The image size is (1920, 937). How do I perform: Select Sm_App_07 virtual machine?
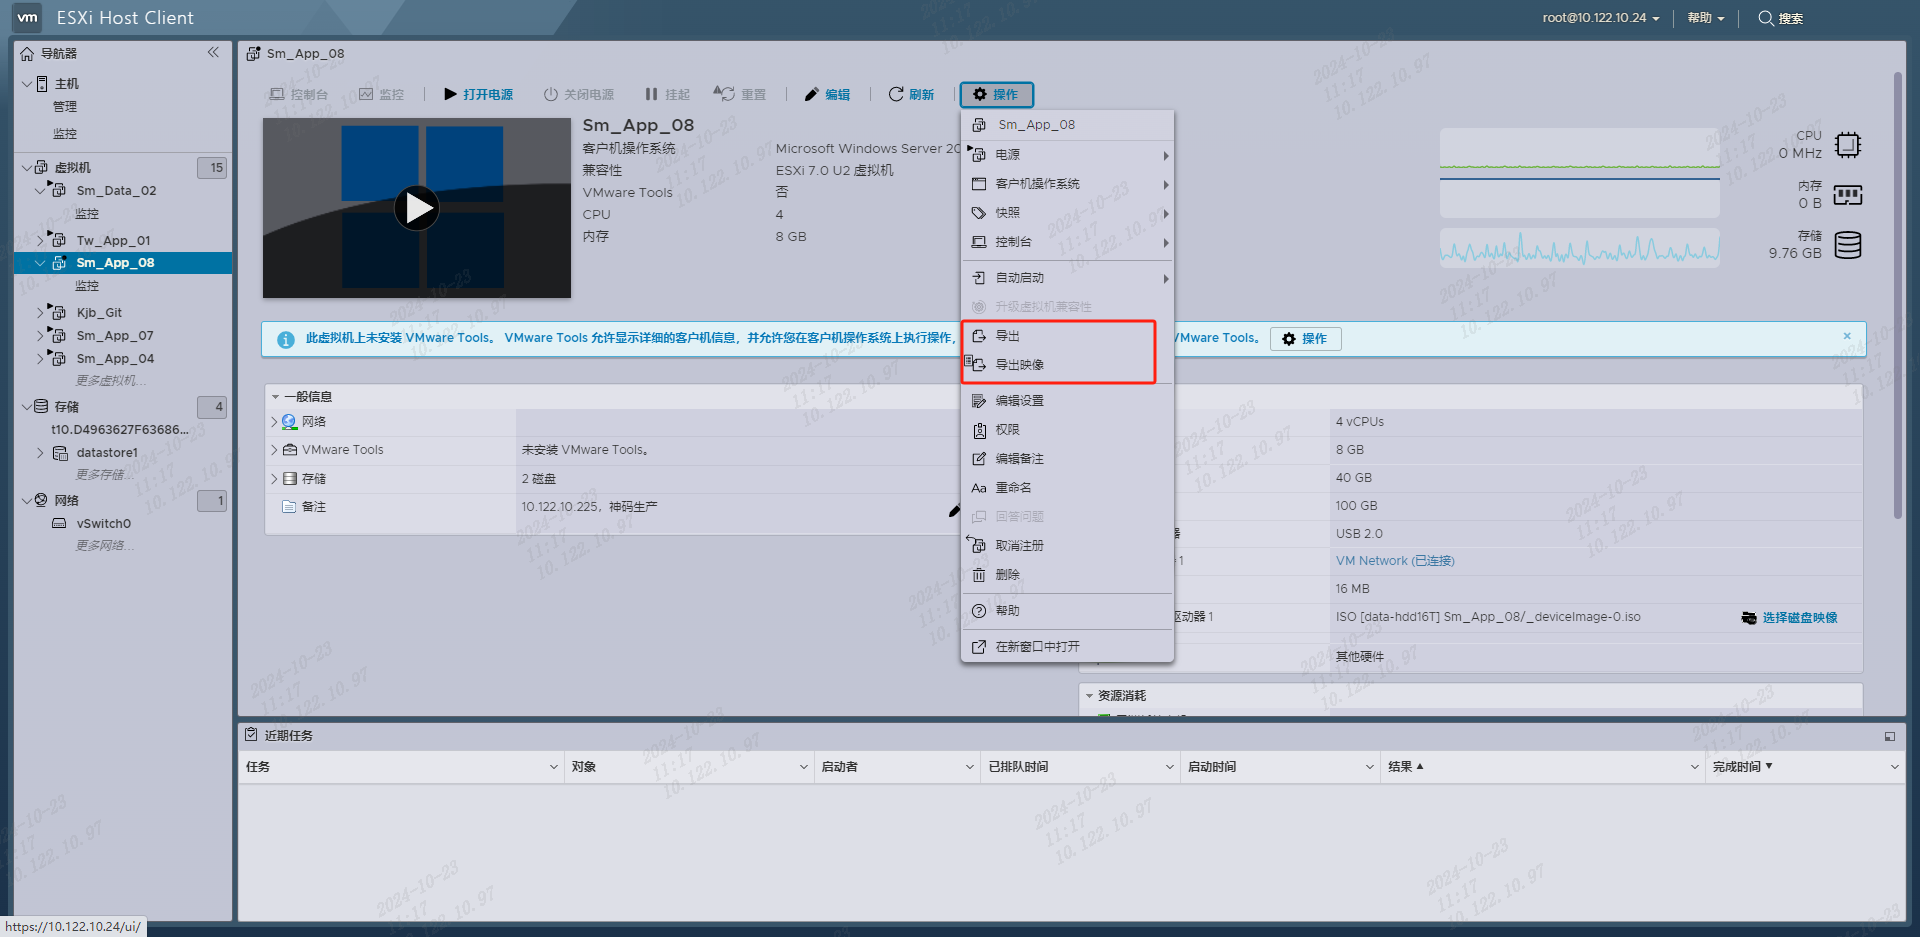(x=115, y=336)
